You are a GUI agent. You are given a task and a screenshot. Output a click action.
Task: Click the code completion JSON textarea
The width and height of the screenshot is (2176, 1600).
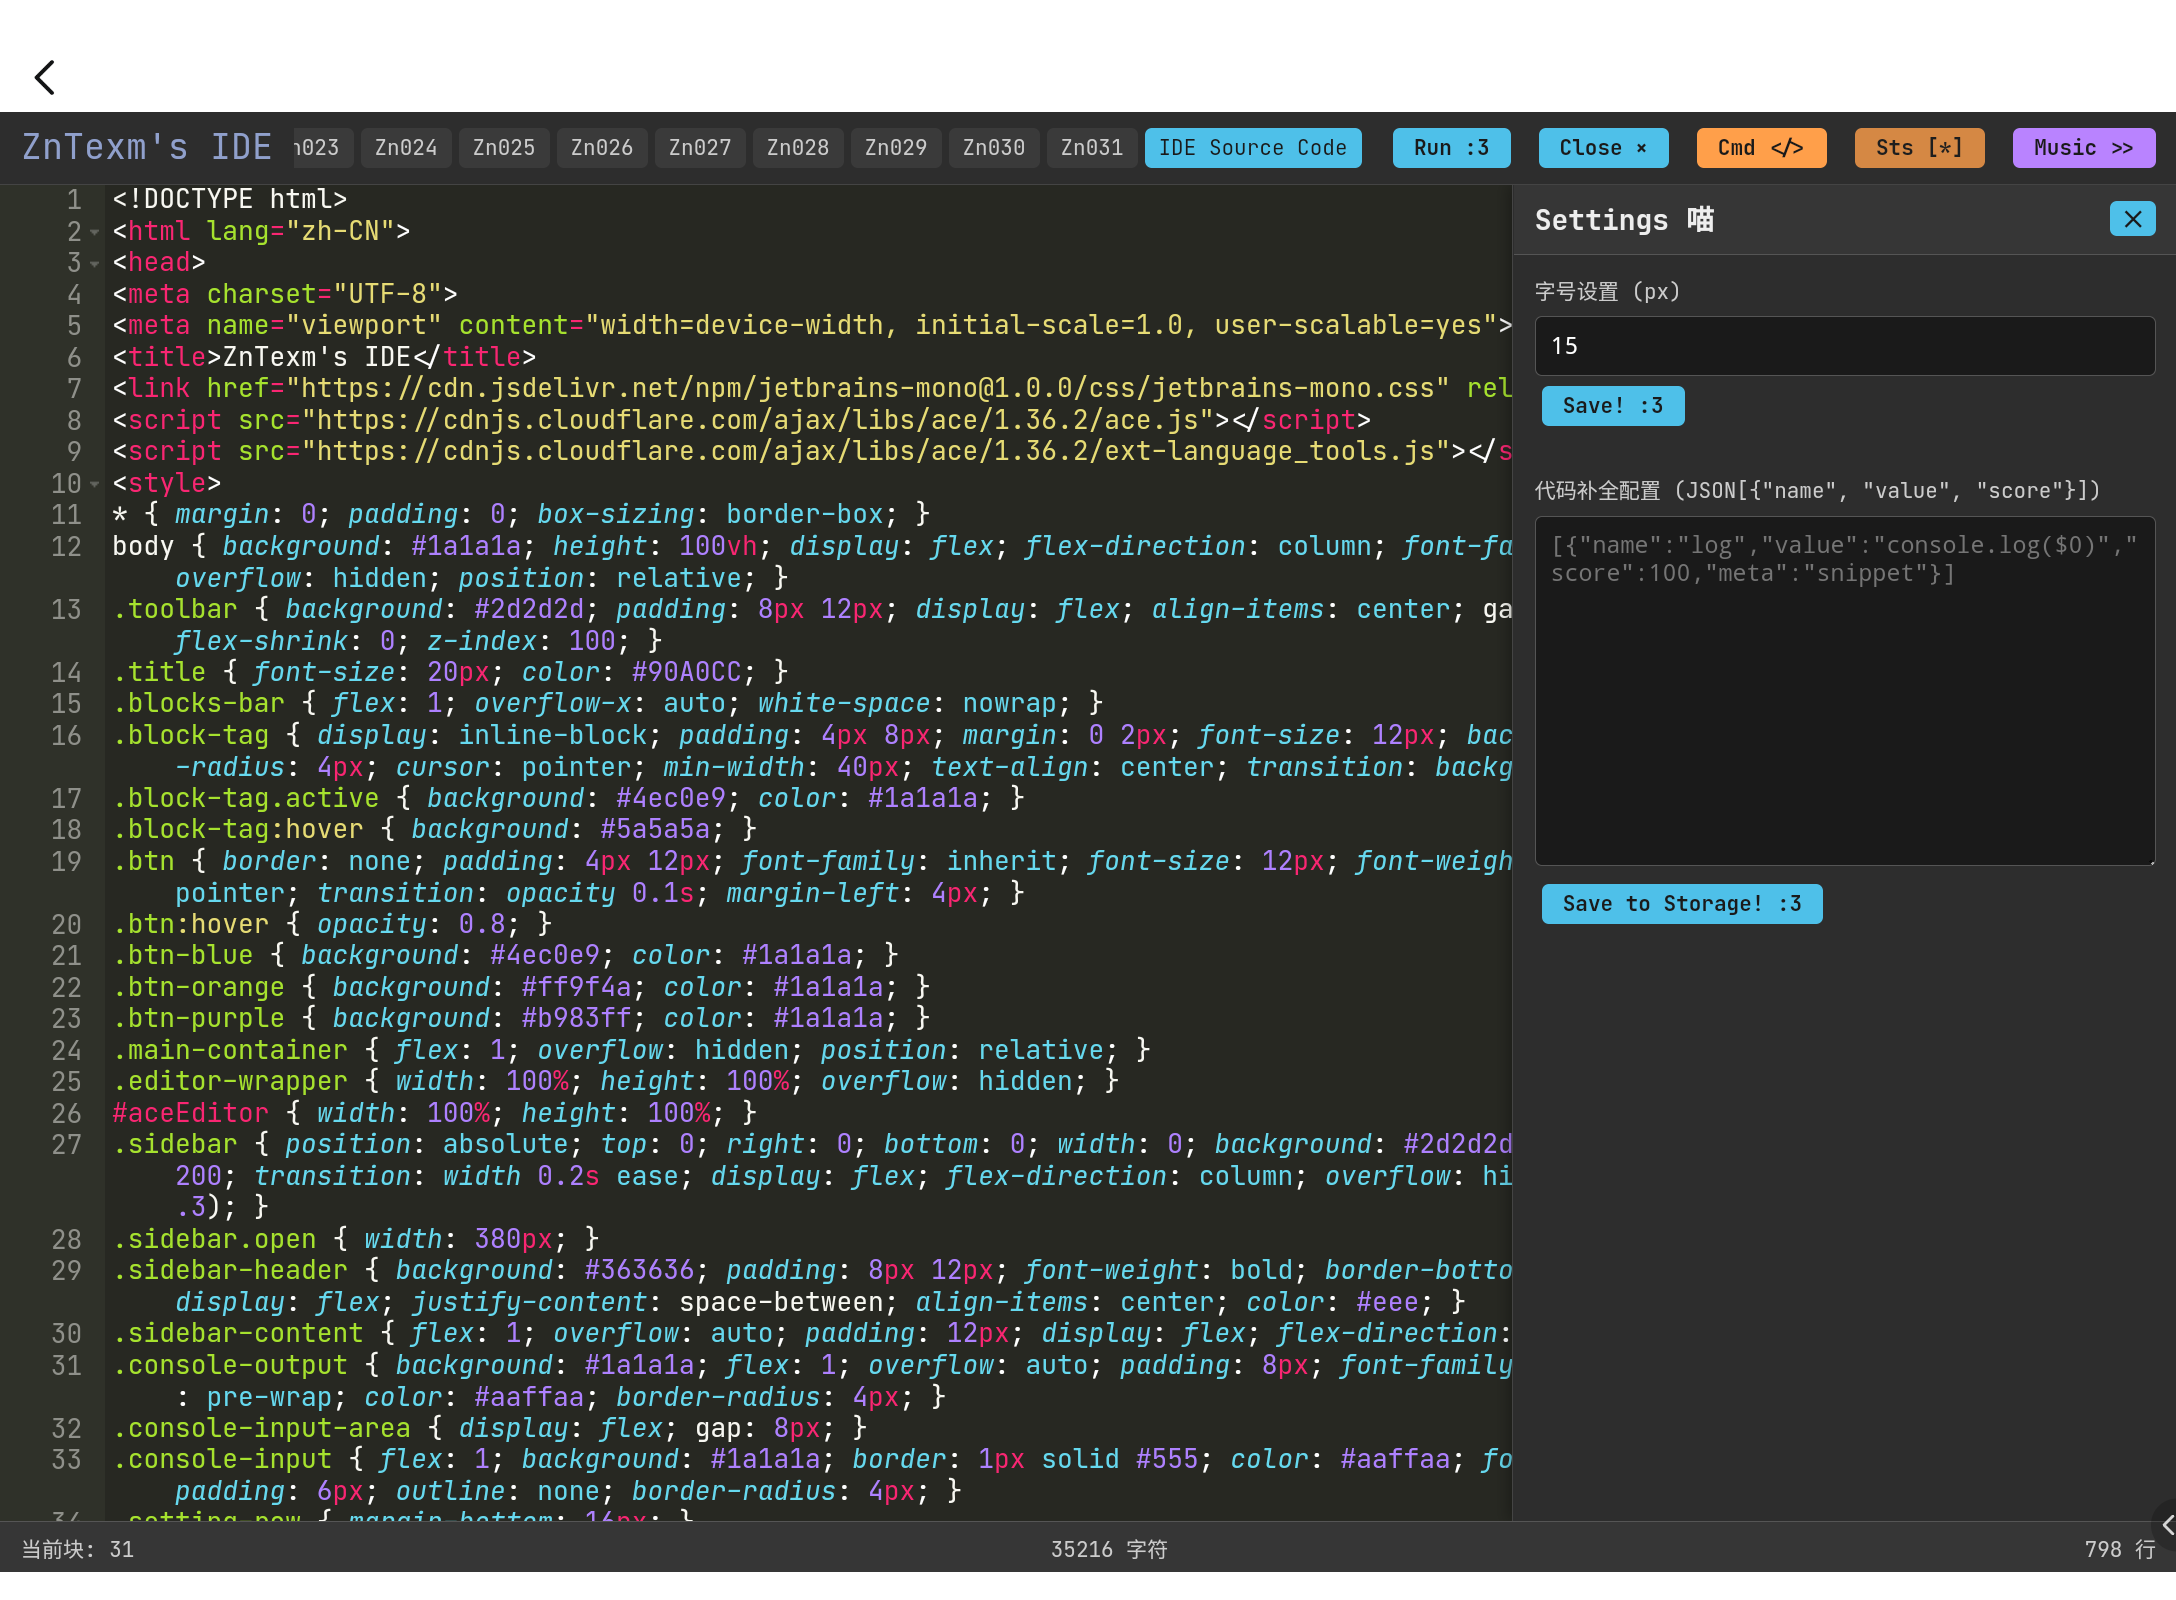pyautogui.click(x=1845, y=691)
